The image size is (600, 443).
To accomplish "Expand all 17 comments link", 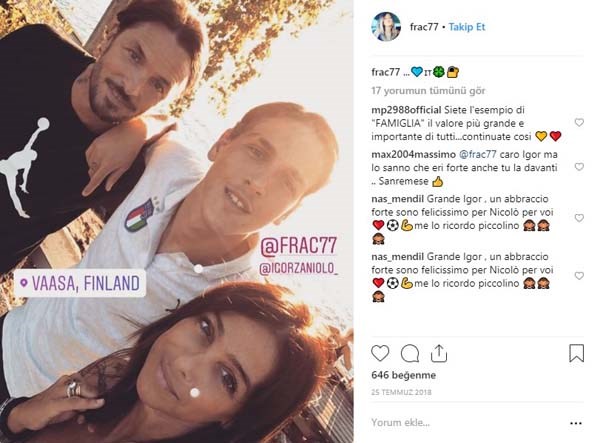I will point(428,91).
